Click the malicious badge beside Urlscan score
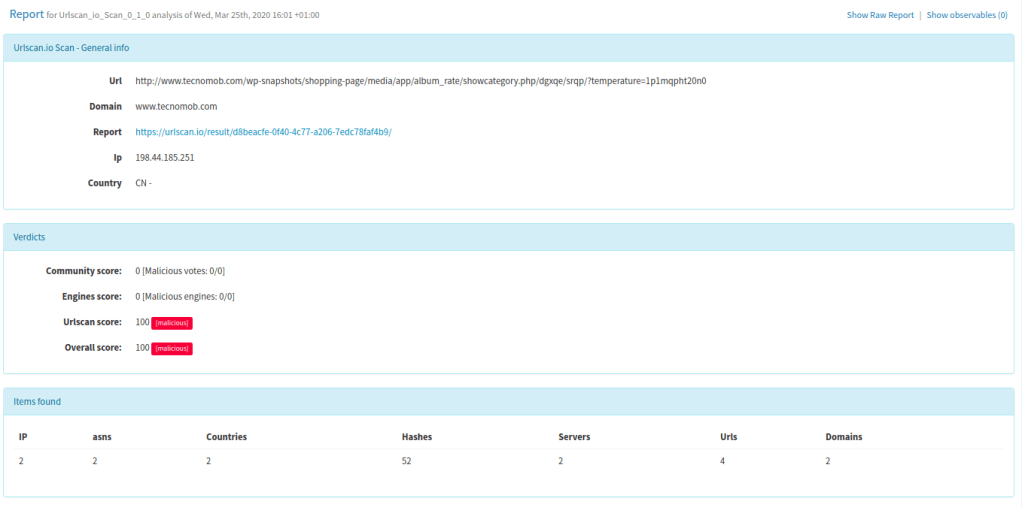The height and width of the screenshot is (507, 1022). (x=171, y=323)
